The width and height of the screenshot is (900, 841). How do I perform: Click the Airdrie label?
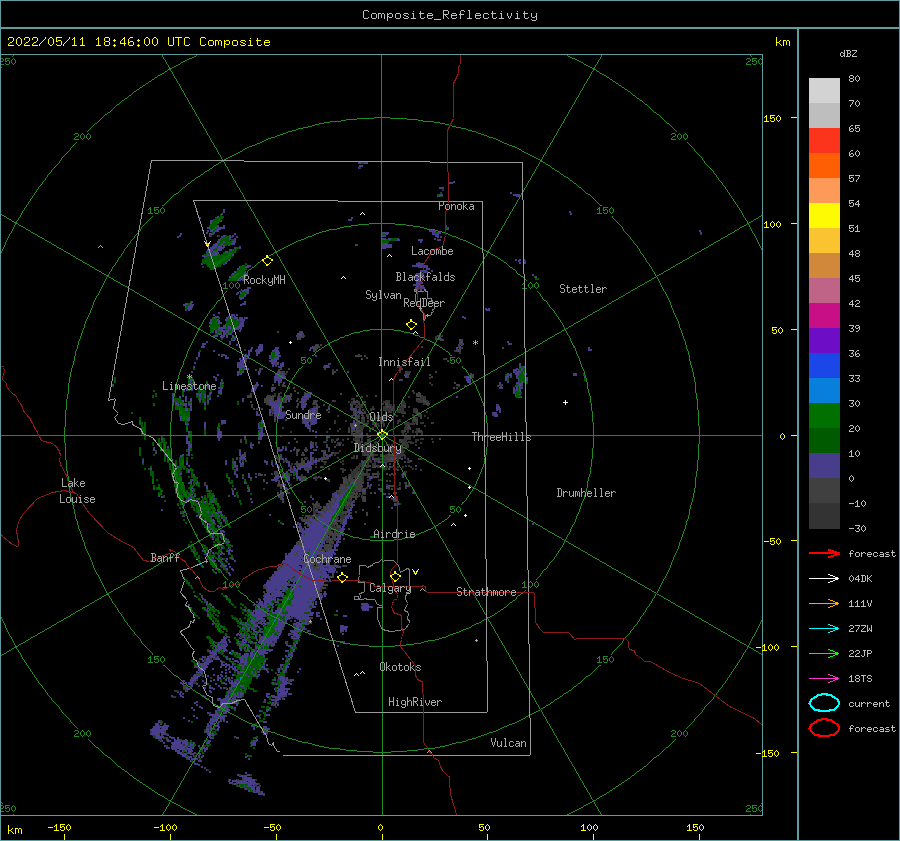394,534
